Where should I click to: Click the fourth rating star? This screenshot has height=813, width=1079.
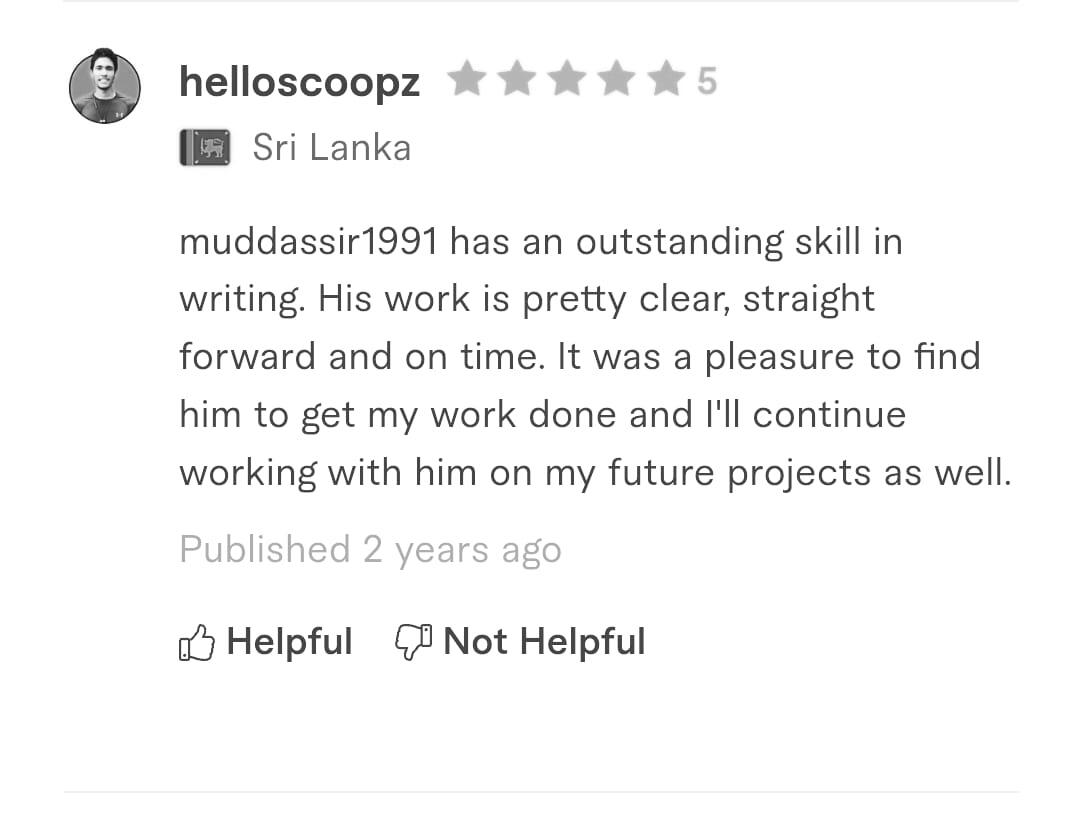[x=616, y=80]
